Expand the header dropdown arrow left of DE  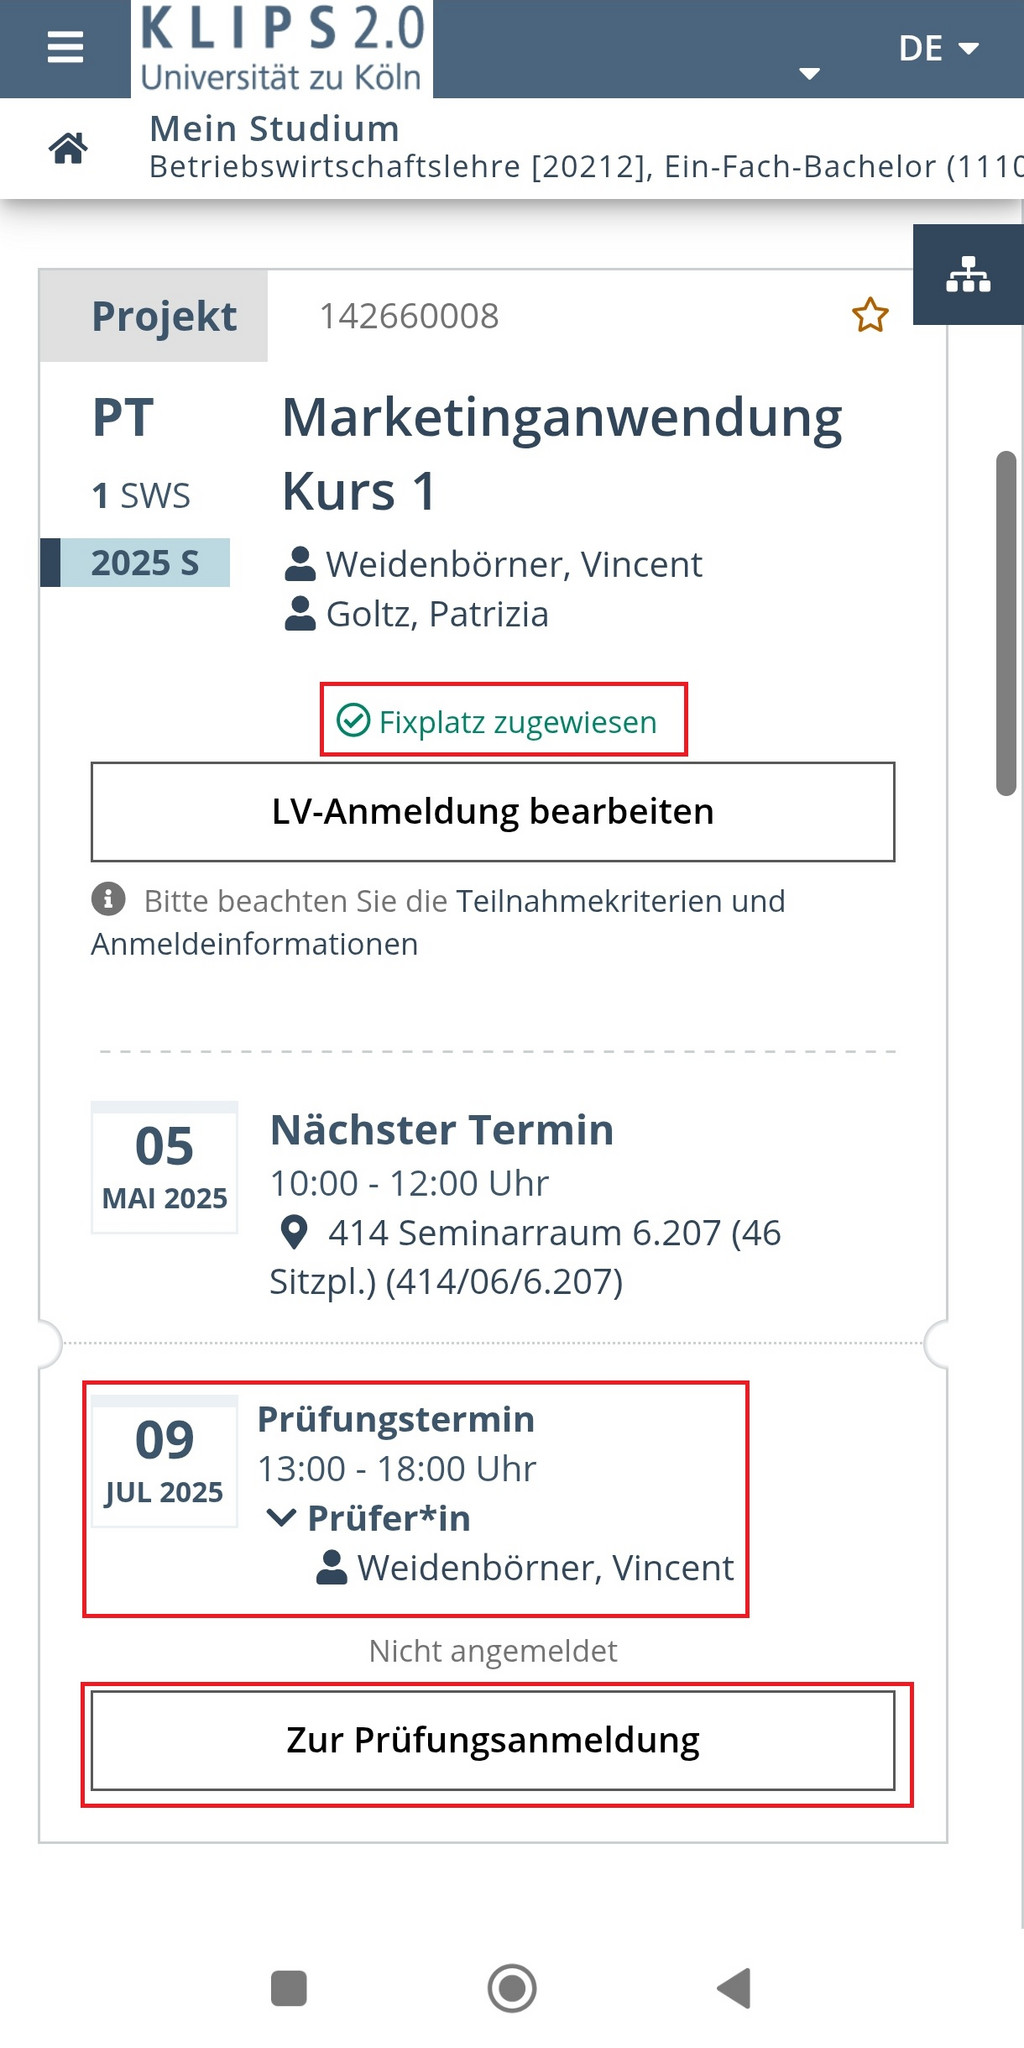(810, 73)
